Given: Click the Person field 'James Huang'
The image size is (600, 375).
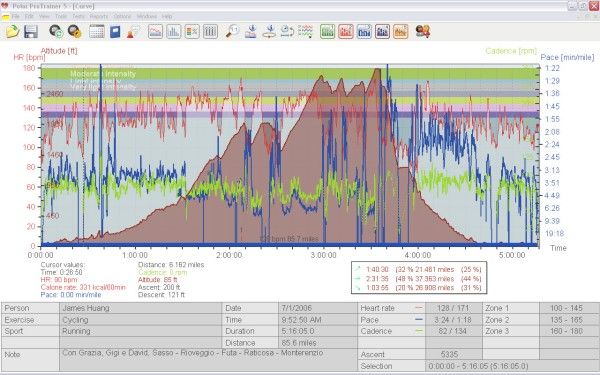Looking at the screenshot, I should coord(140,308).
